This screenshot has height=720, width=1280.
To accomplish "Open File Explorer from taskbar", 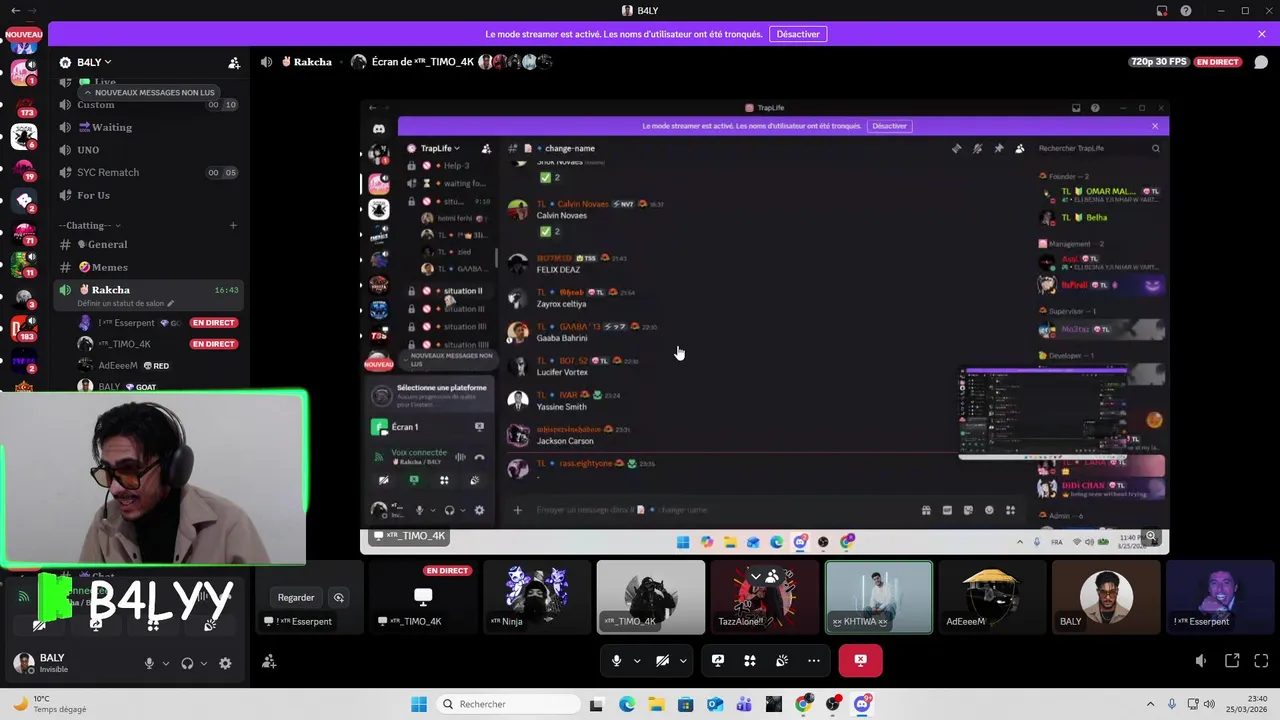I will click(656, 704).
